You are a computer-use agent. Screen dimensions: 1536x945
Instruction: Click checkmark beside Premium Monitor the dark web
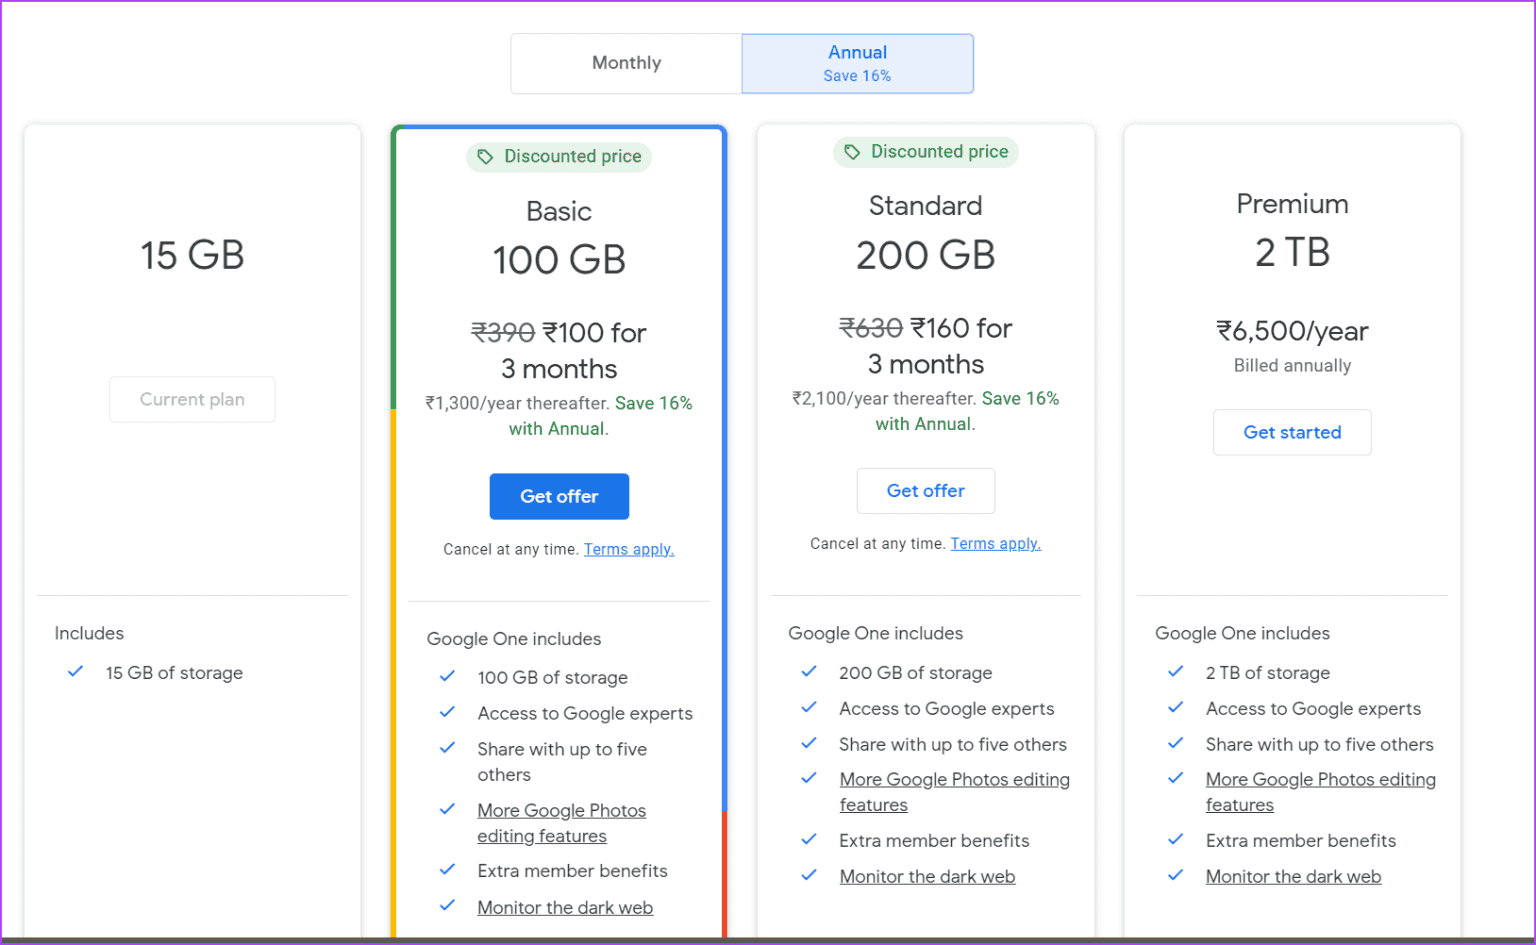(x=1176, y=875)
